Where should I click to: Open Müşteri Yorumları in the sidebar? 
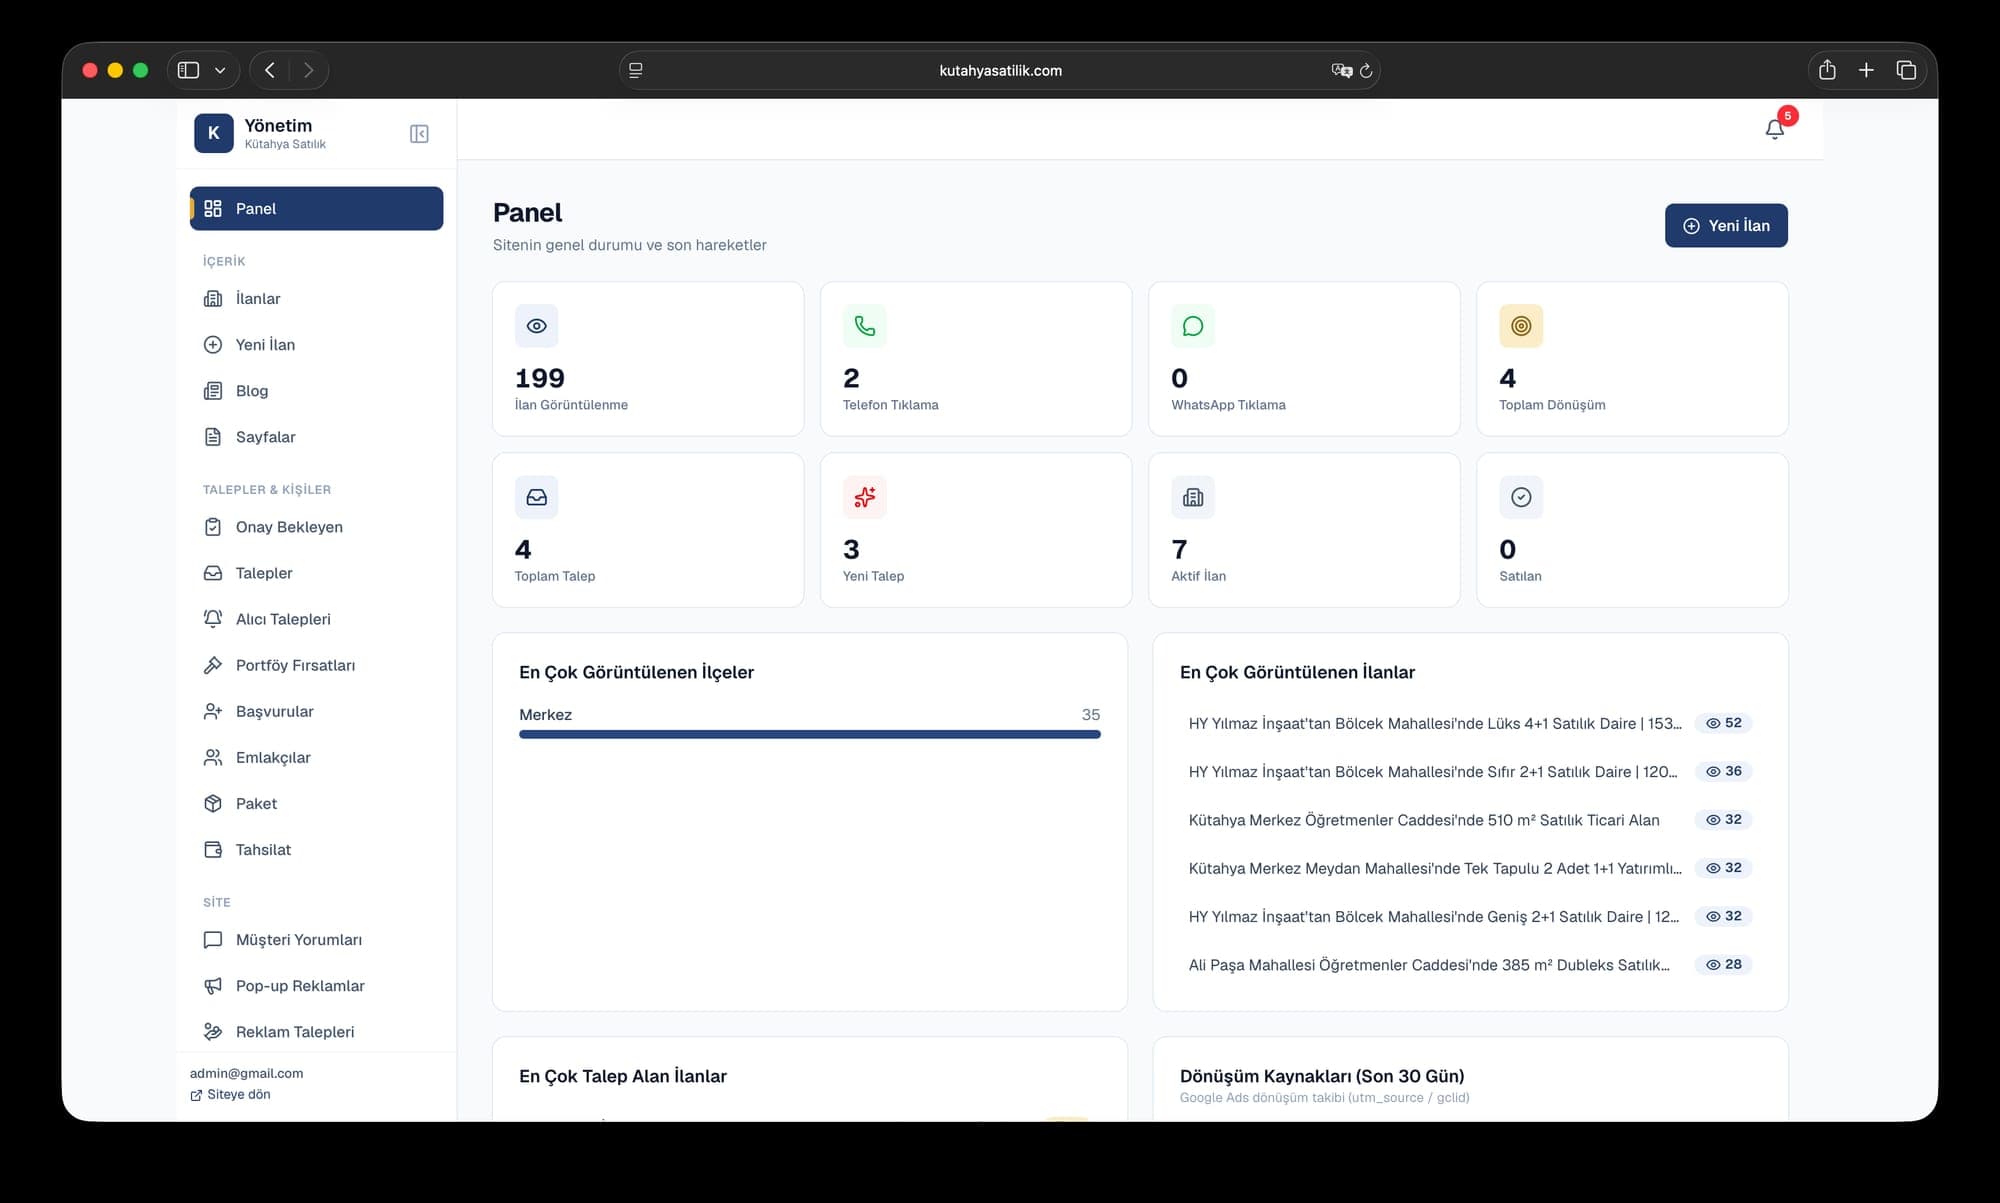point(316,939)
